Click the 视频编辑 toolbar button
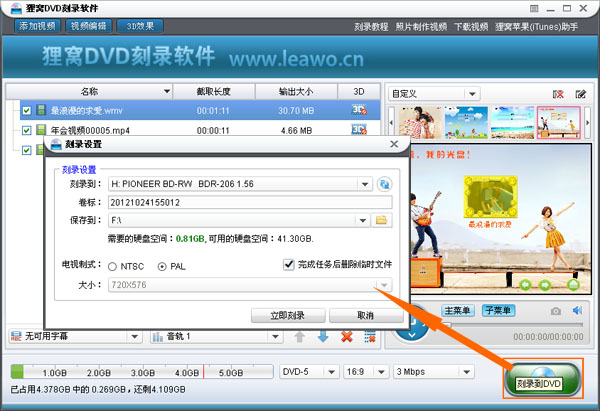Image resolution: width=600 pixels, height=411 pixels. (88, 26)
